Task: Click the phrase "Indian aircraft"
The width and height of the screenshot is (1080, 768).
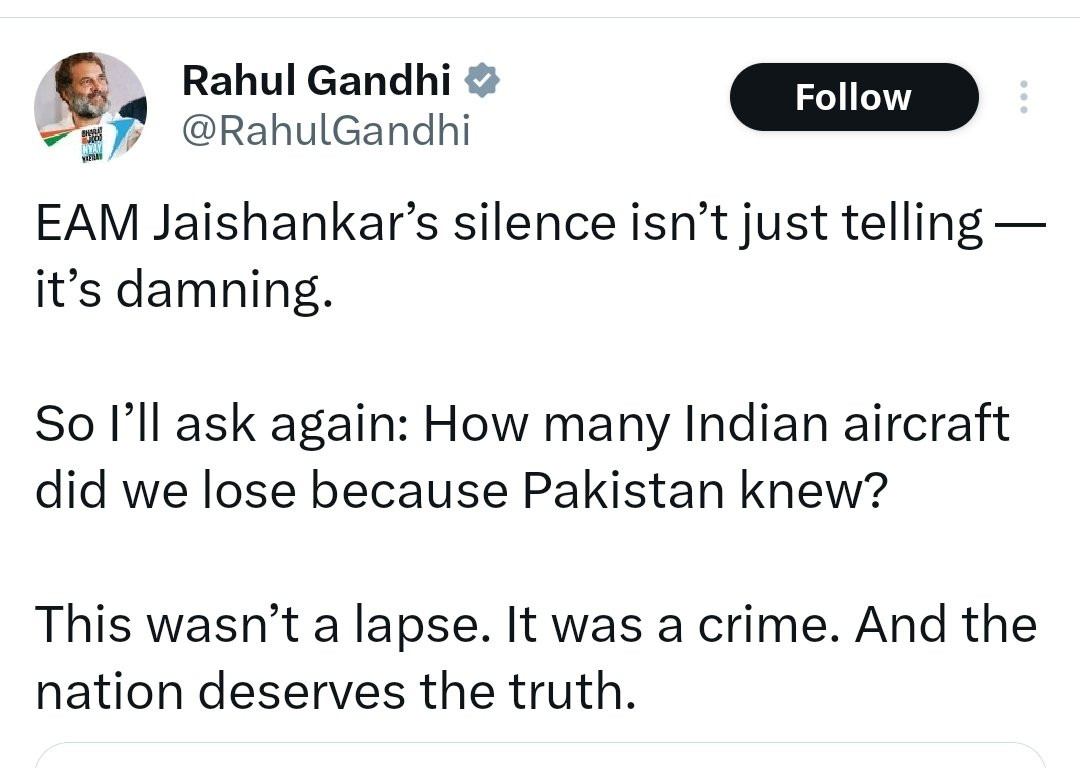Action: 847,424
